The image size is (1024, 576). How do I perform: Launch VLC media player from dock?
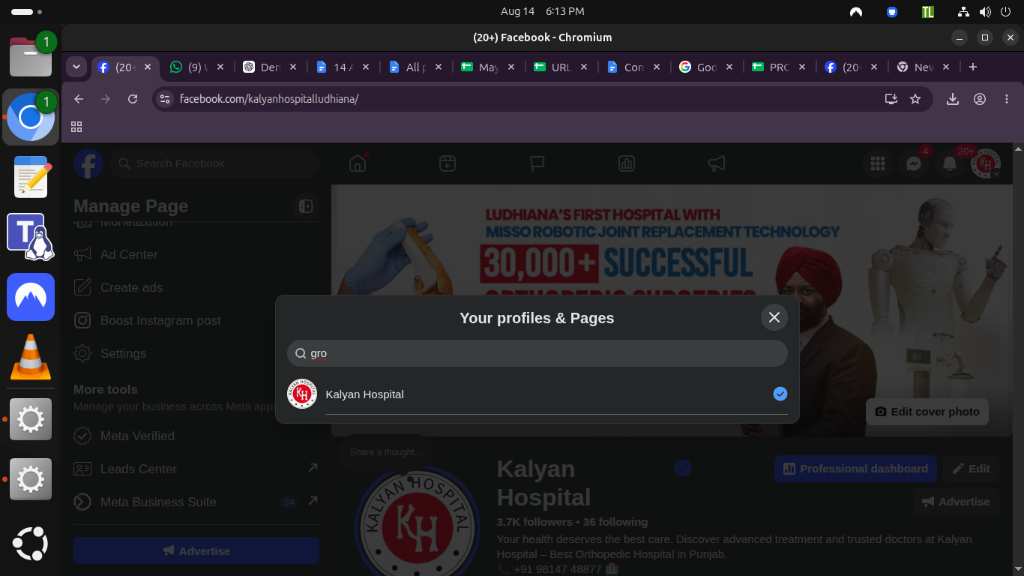click(x=30, y=357)
